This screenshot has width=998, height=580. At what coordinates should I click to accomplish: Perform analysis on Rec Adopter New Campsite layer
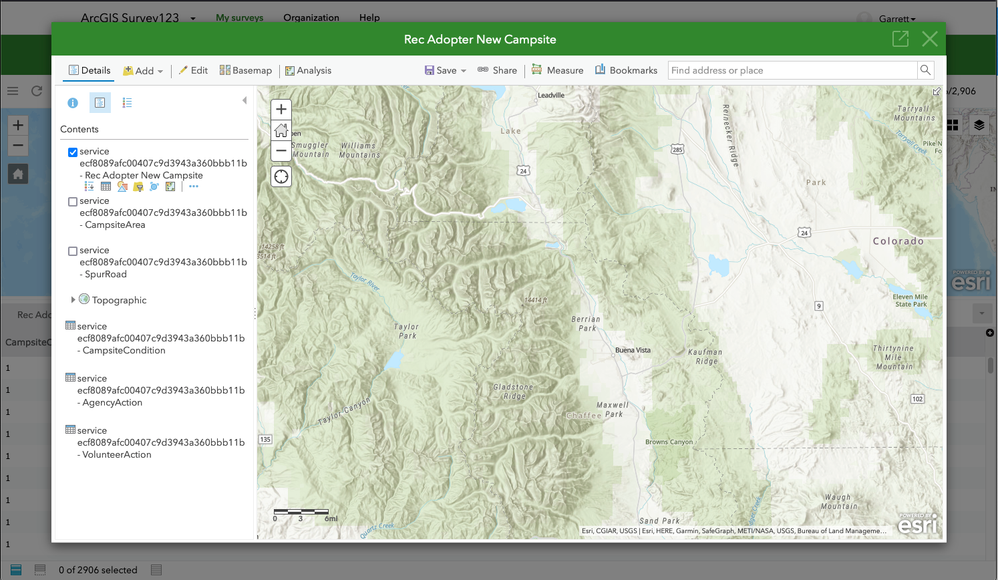coord(170,187)
